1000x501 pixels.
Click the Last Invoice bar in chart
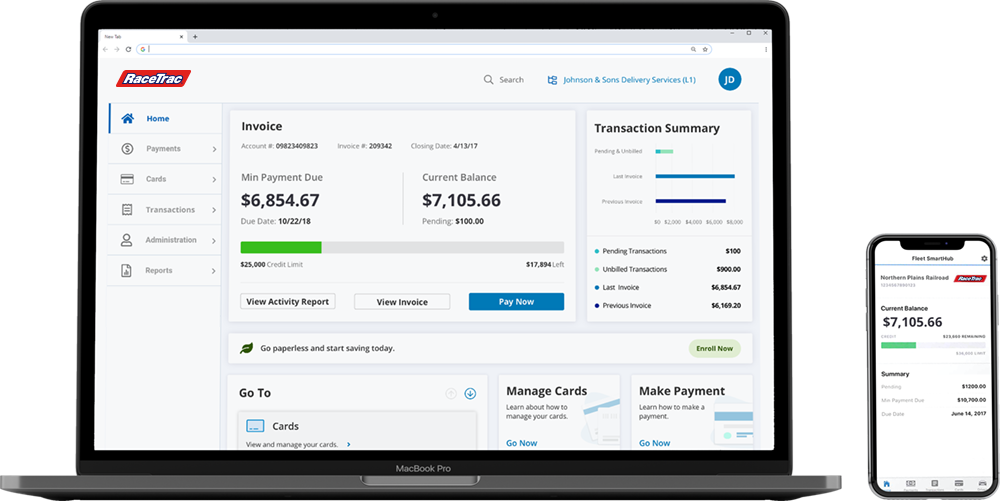695,176
